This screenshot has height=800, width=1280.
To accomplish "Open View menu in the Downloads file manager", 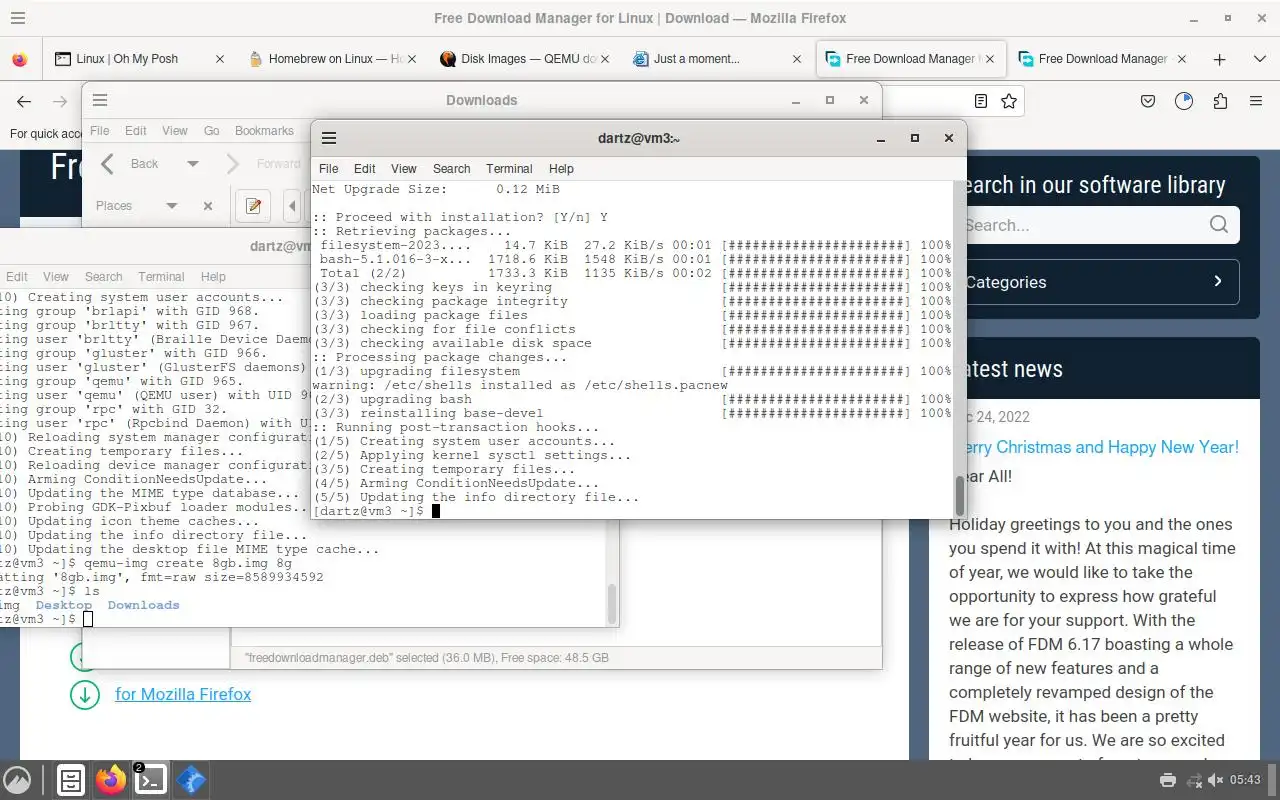I will (175, 131).
